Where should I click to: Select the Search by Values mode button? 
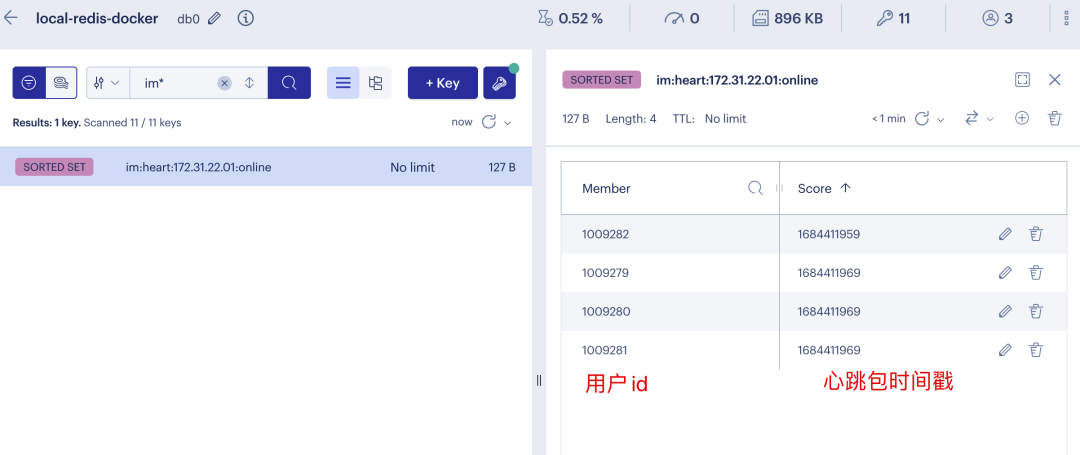61,83
